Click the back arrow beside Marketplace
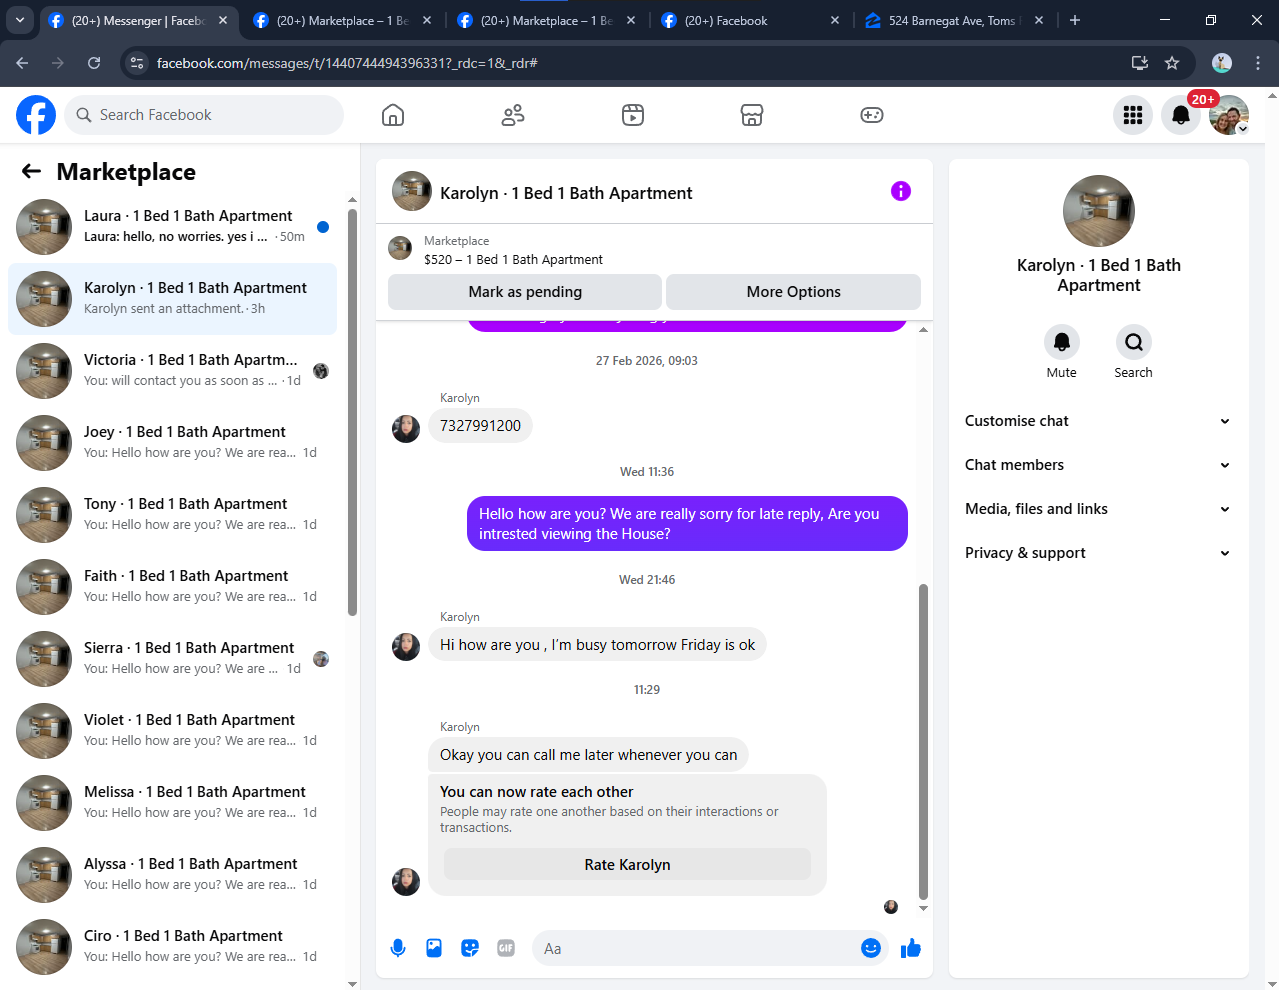The image size is (1279, 990). pos(32,171)
